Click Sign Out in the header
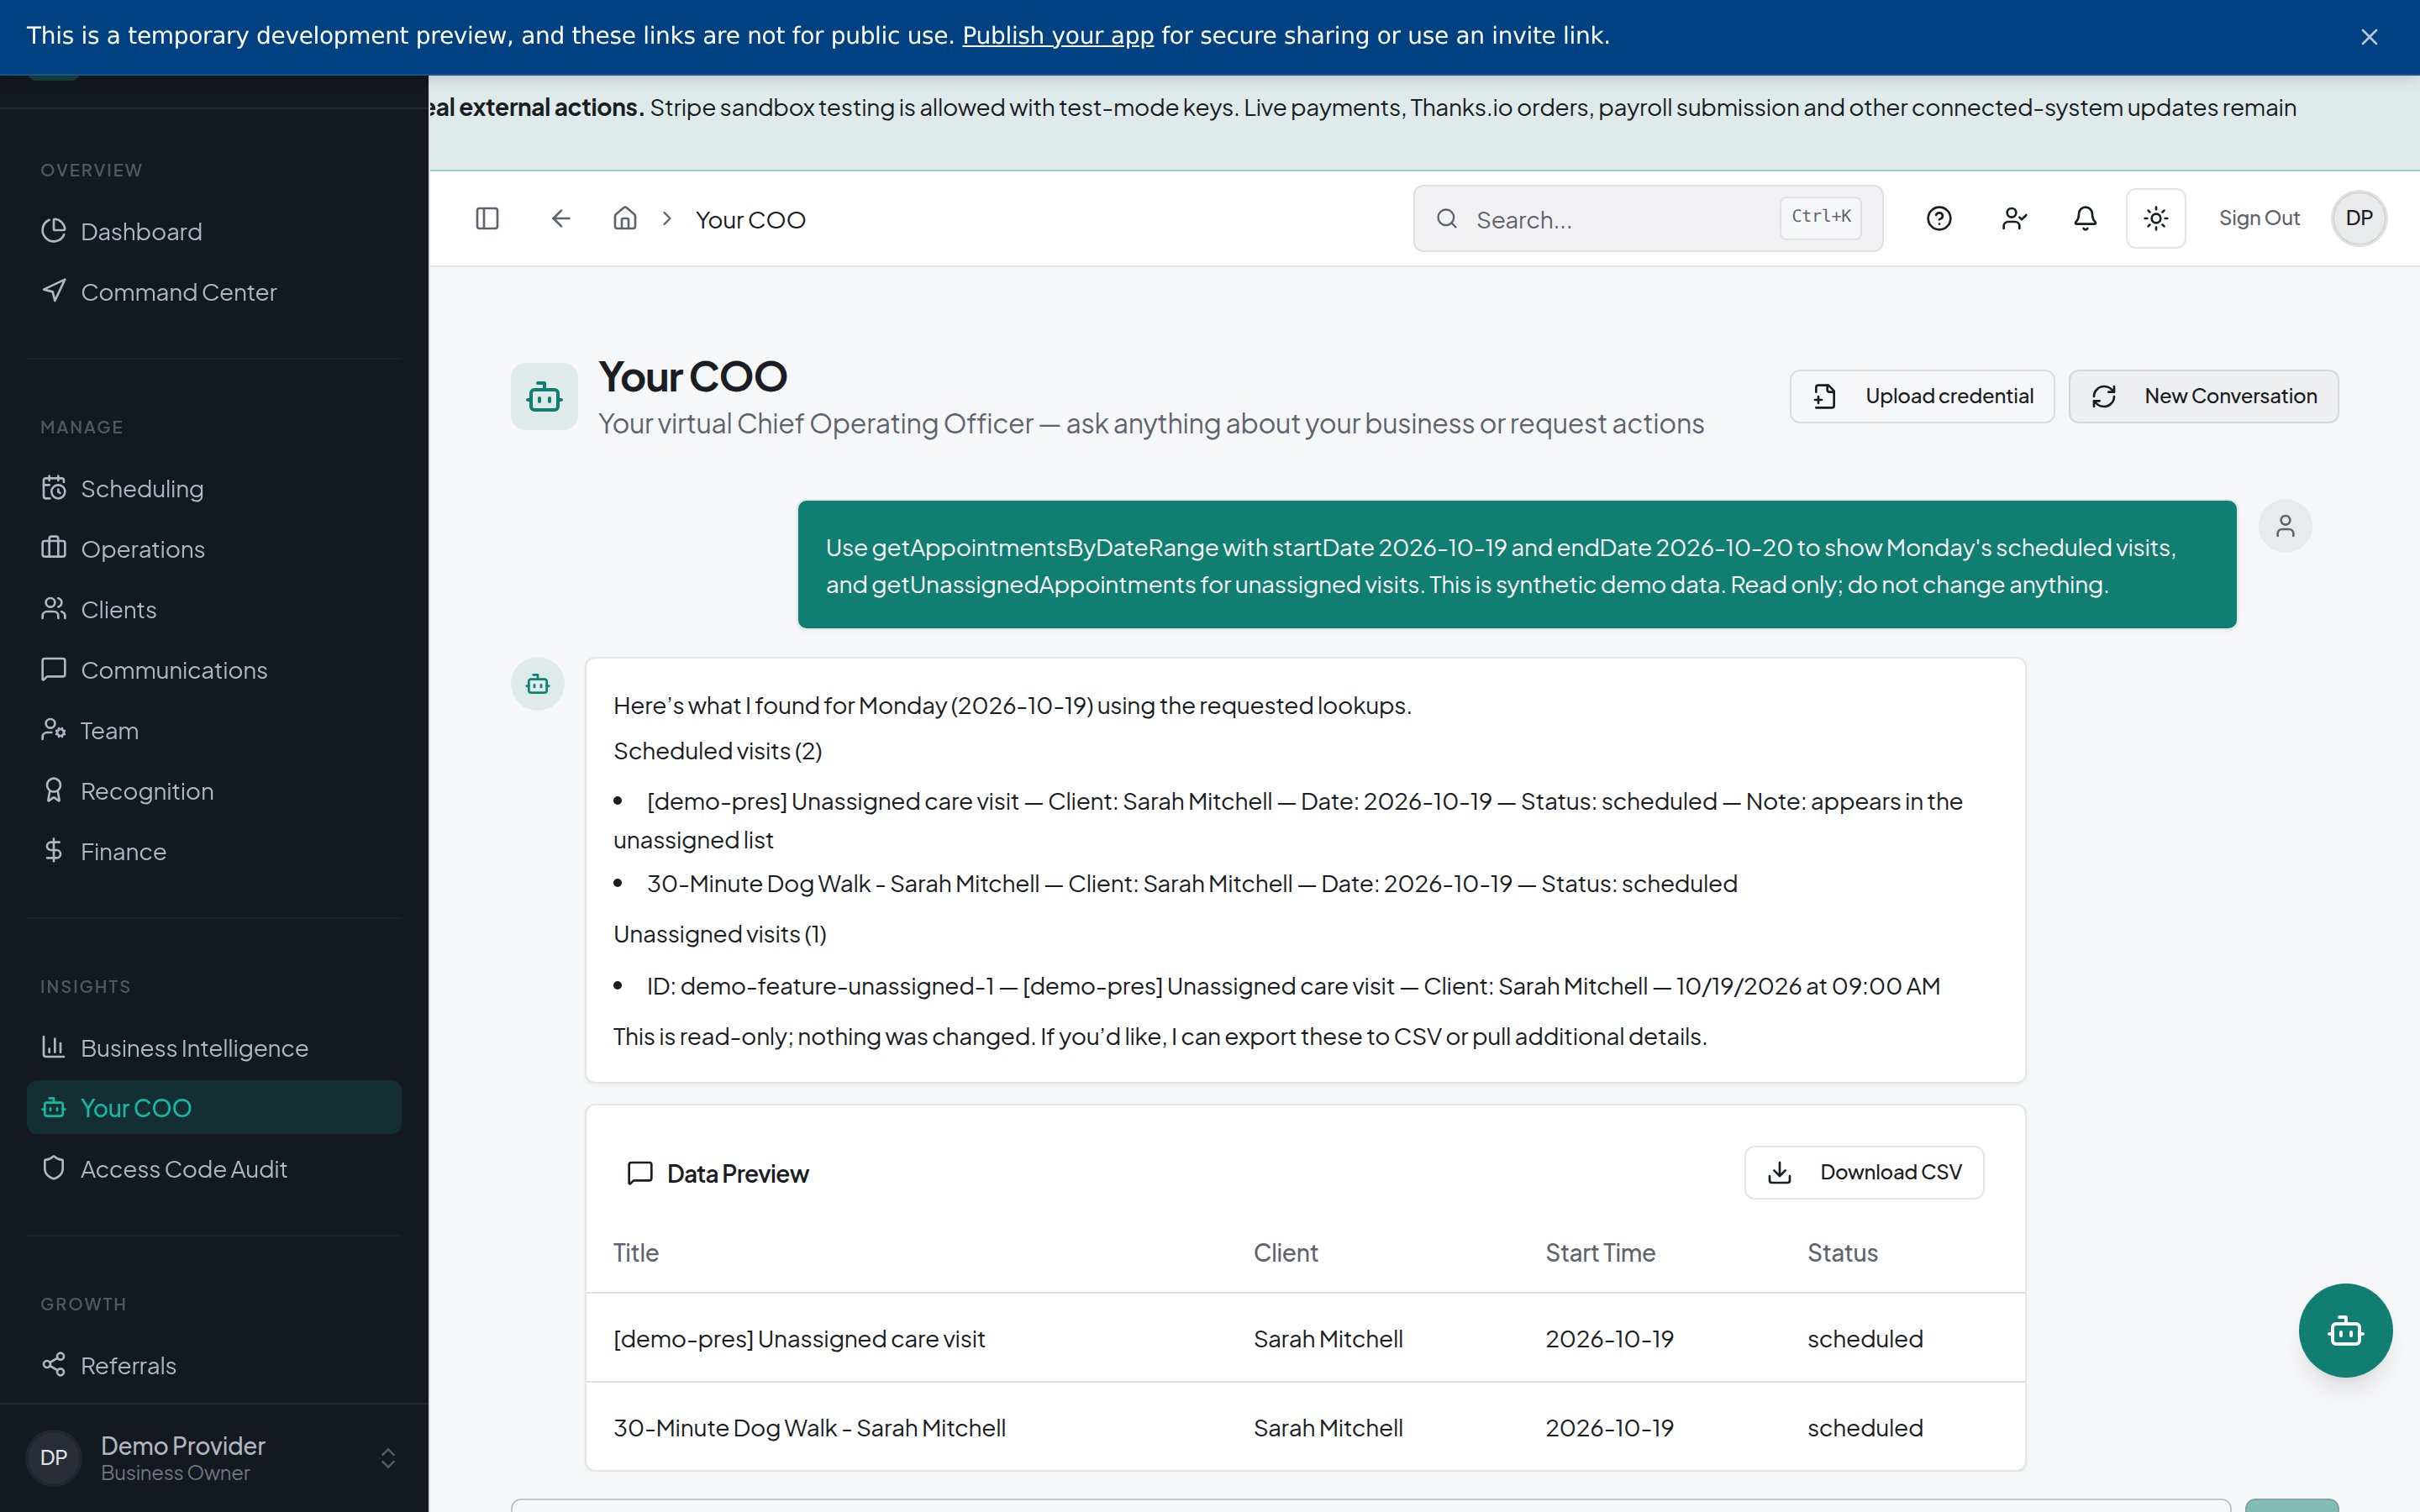 pos(2259,218)
